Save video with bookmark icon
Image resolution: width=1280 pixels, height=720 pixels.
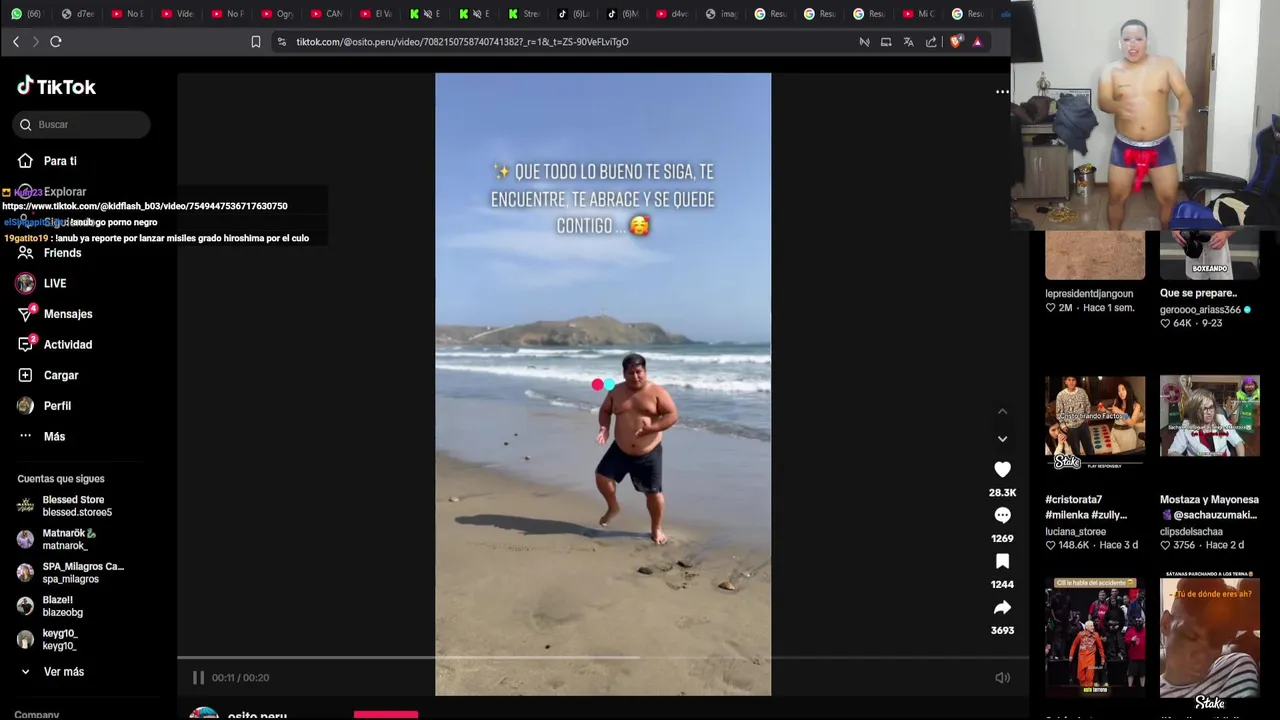click(1002, 561)
